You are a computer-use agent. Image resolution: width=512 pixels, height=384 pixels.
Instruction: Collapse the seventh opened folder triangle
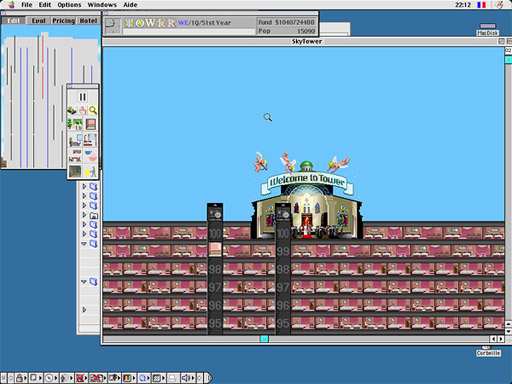point(84,244)
